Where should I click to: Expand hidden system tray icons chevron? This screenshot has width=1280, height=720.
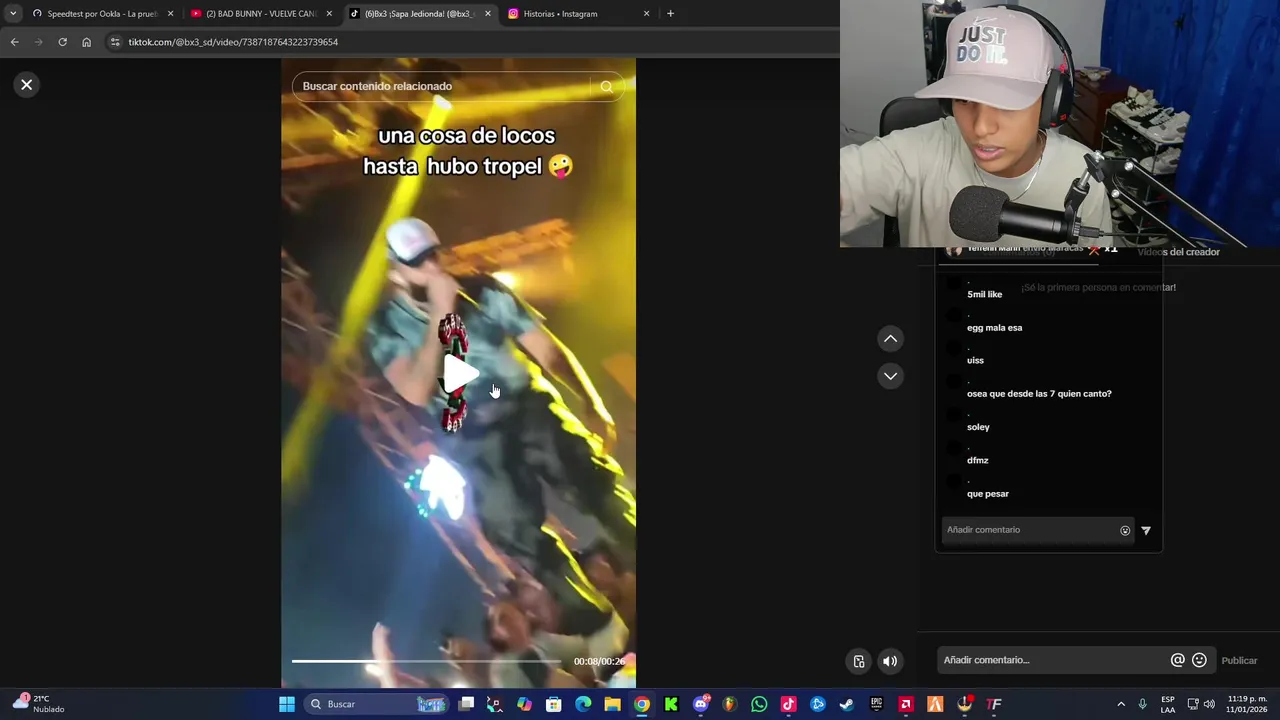click(1121, 704)
